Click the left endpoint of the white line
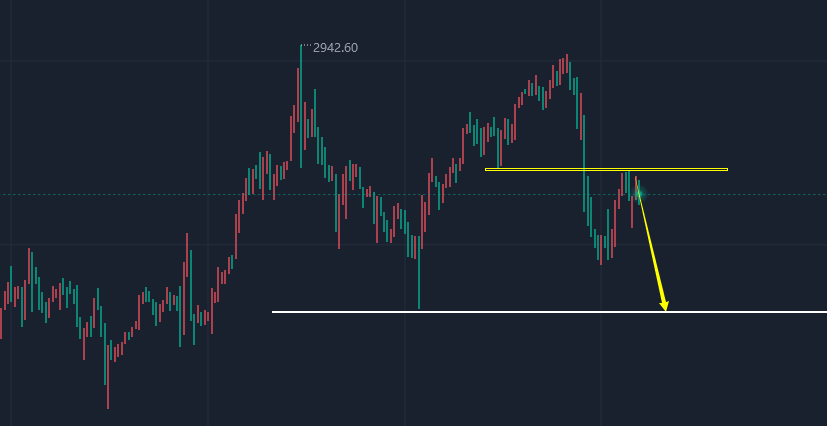 tap(273, 312)
